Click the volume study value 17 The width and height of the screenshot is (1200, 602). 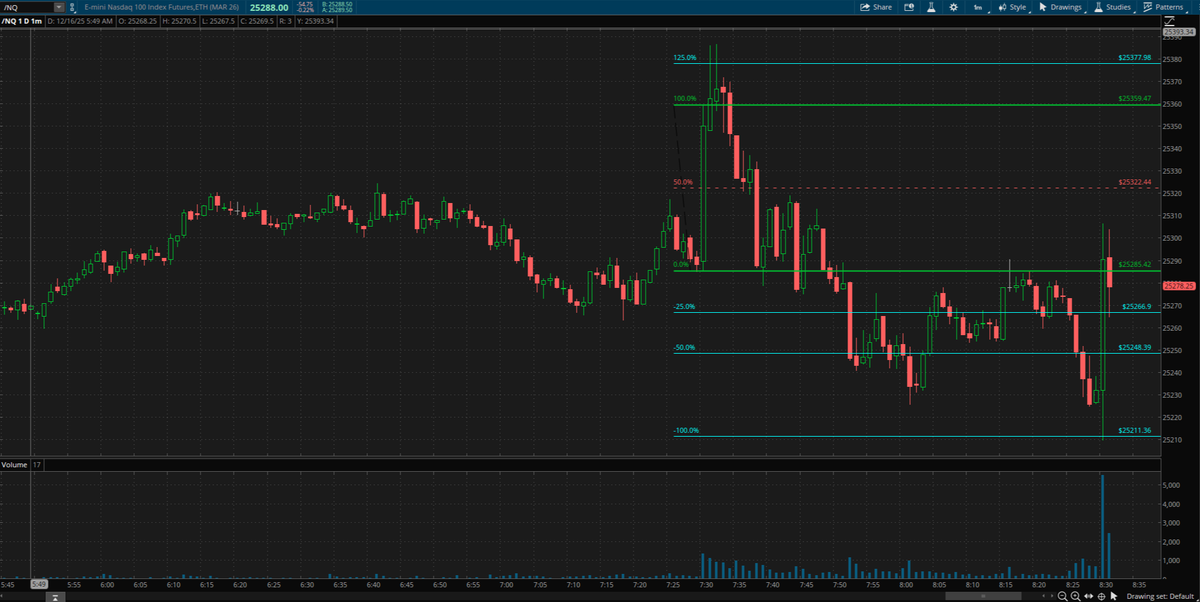tap(36, 465)
